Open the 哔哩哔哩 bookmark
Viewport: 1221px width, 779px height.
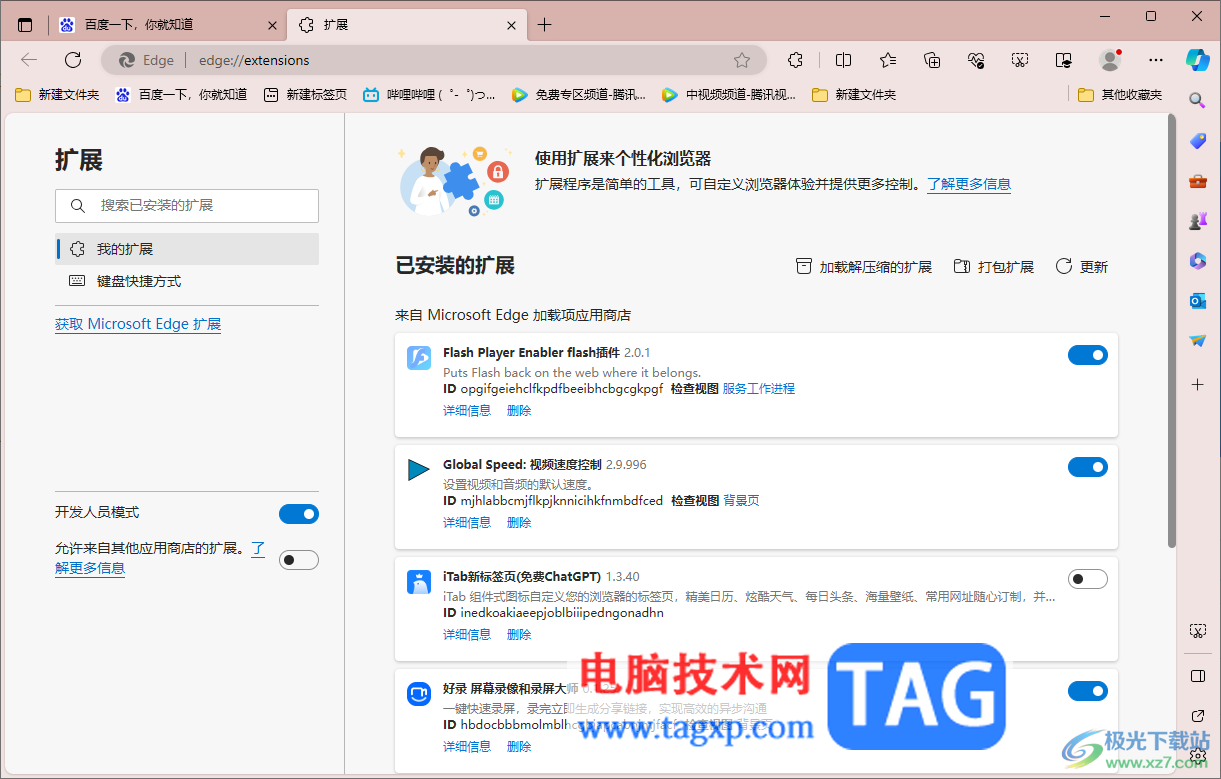point(429,95)
